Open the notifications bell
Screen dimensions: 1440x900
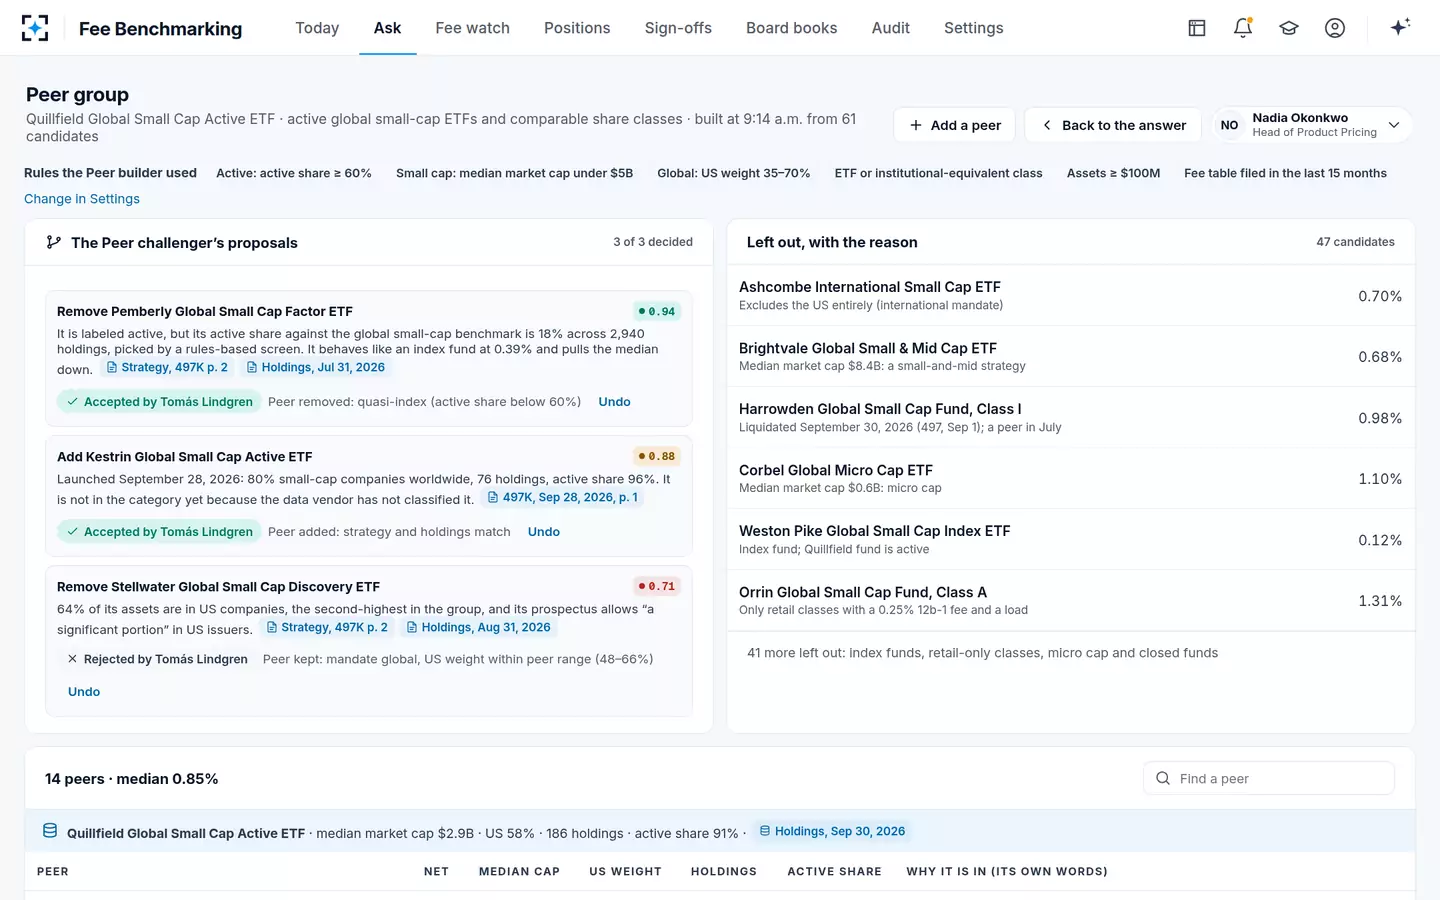pos(1243,28)
